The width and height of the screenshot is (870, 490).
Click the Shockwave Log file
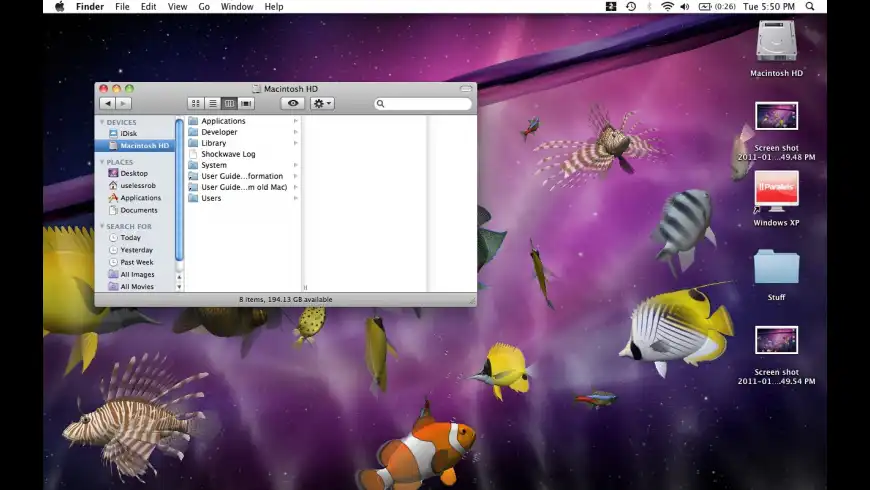[228, 154]
